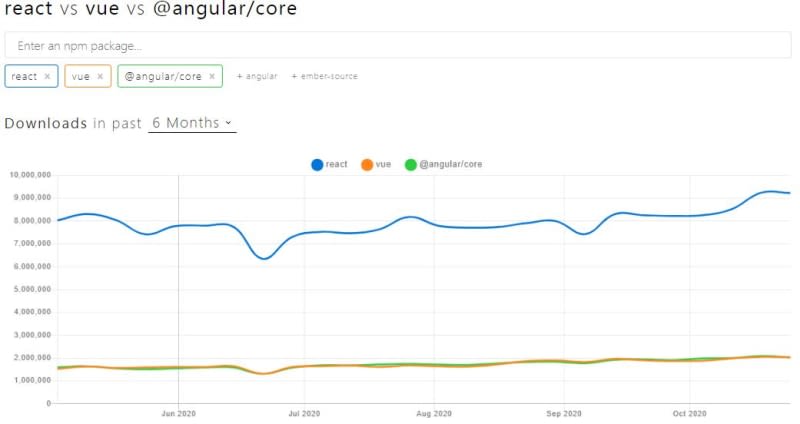800x424 pixels.
Task: Click the Jun 2020 axis label
Action: click(x=177, y=412)
